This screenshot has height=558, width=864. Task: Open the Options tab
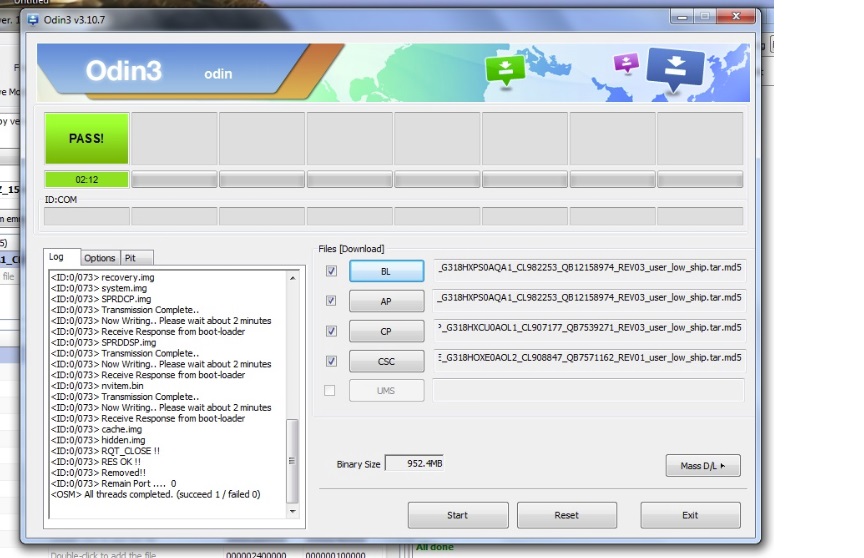(x=100, y=258)
